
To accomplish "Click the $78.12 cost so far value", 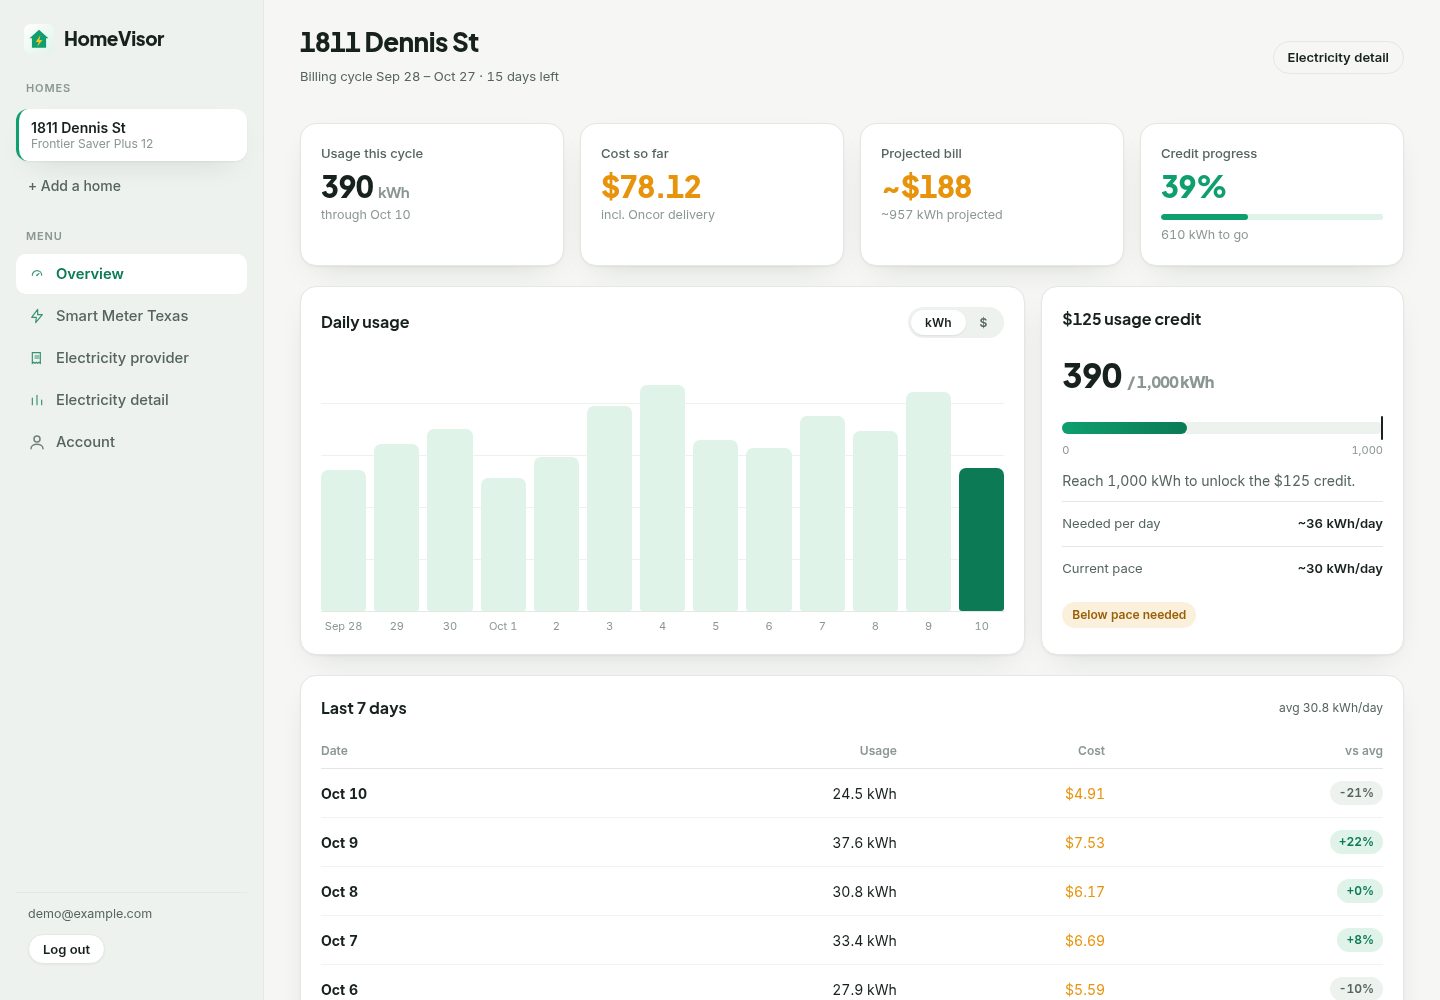I will [651, 187].
